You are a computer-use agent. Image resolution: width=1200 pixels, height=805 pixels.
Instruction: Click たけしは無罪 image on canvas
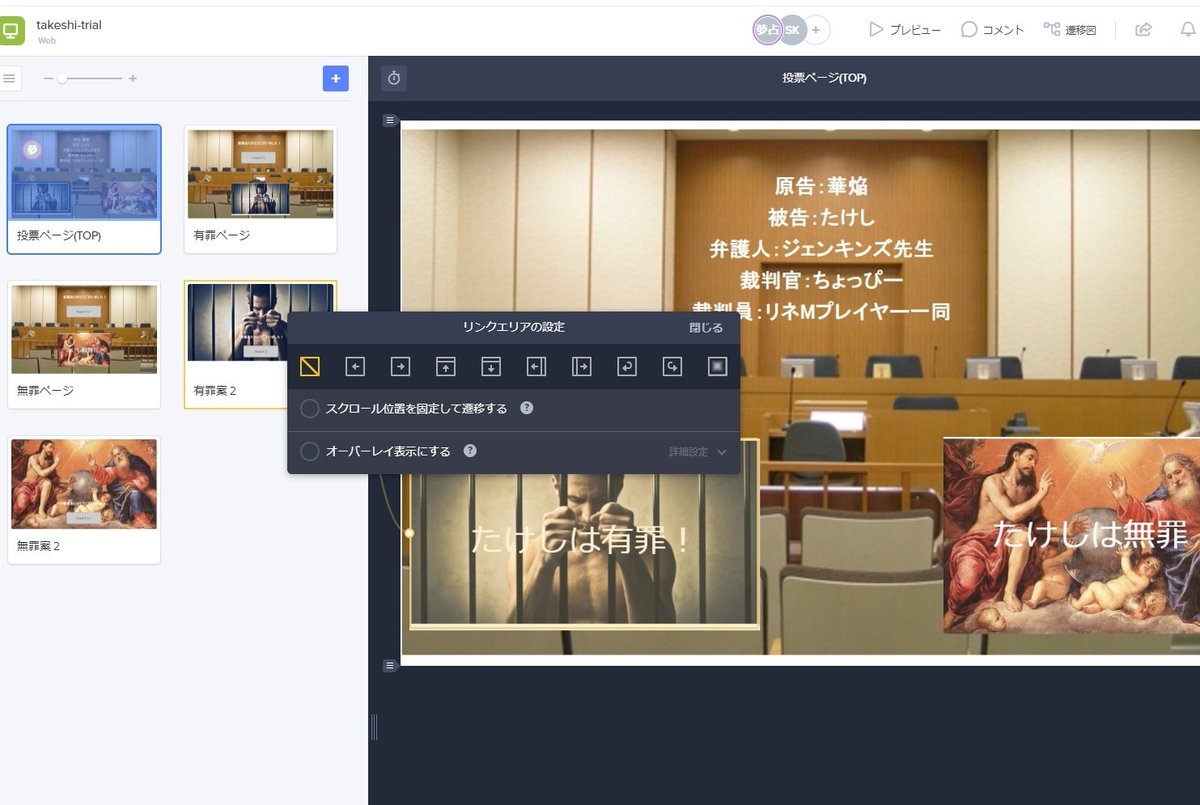tap(1071, 535)
